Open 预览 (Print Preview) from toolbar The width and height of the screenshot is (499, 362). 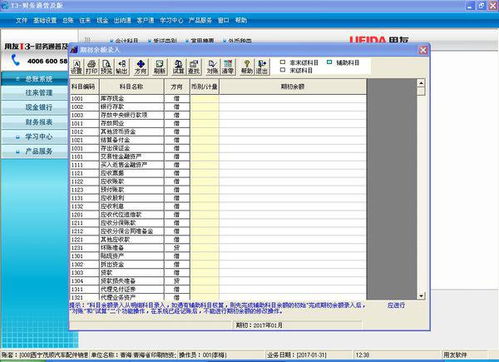pyautogui.click(x=106, y=67)
